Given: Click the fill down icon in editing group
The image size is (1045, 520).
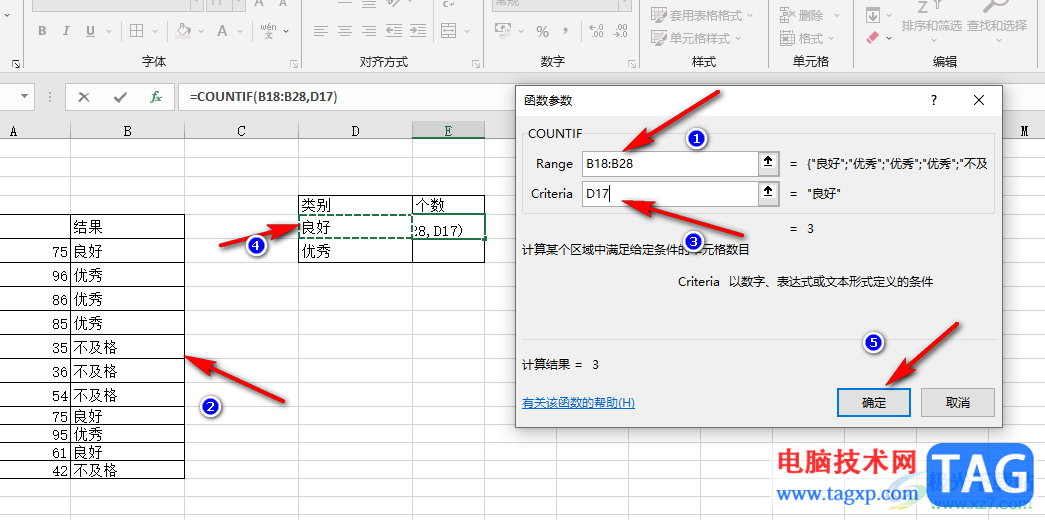Looking at the screenshot, I should (872, 15).
